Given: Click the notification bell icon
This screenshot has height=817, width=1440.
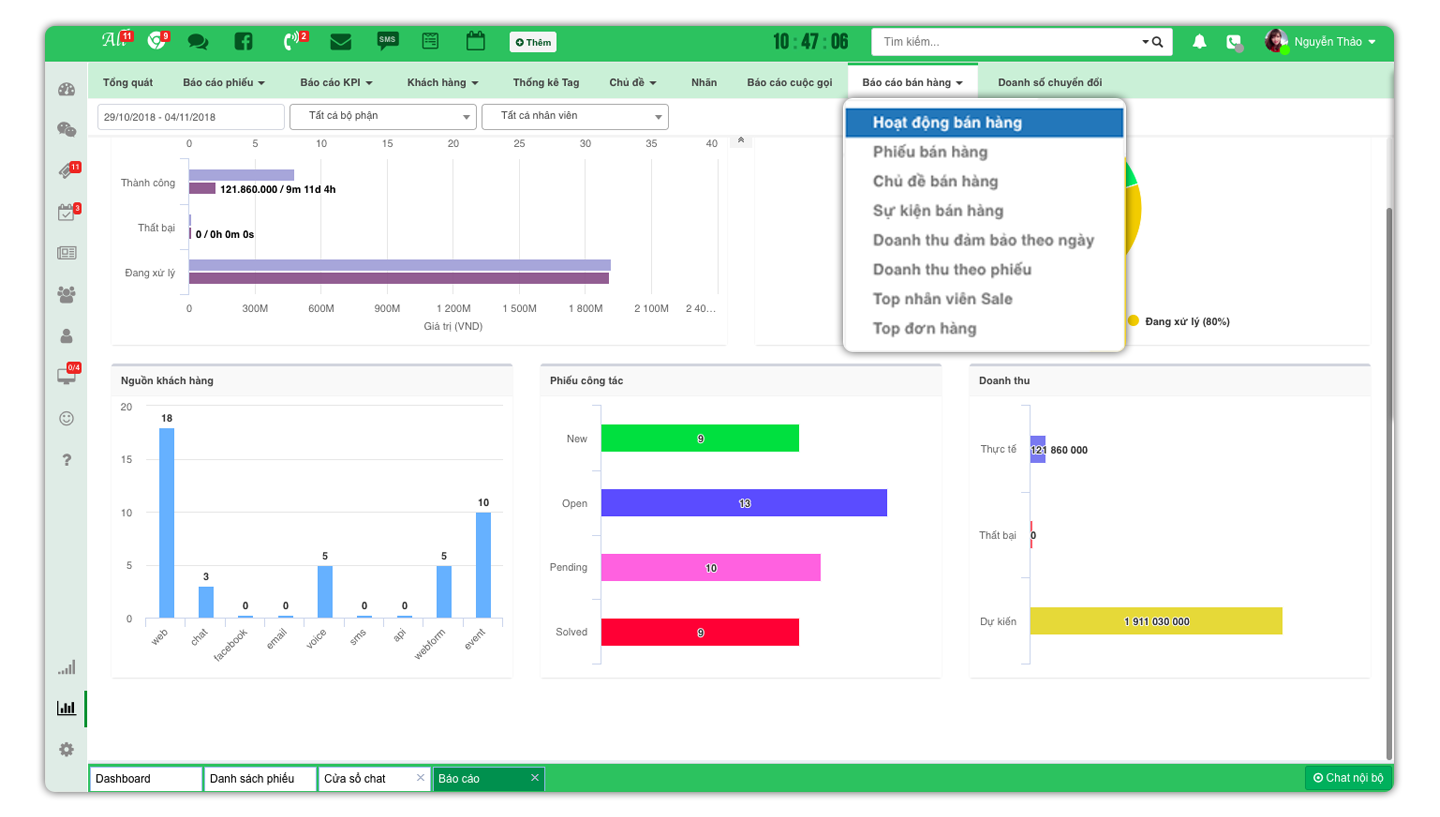Looking at the screenshot, I should 1200,42.
